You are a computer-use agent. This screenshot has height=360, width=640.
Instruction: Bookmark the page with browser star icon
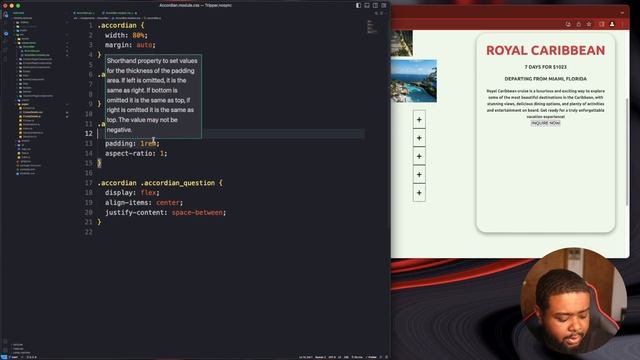(x=589, y=24)
